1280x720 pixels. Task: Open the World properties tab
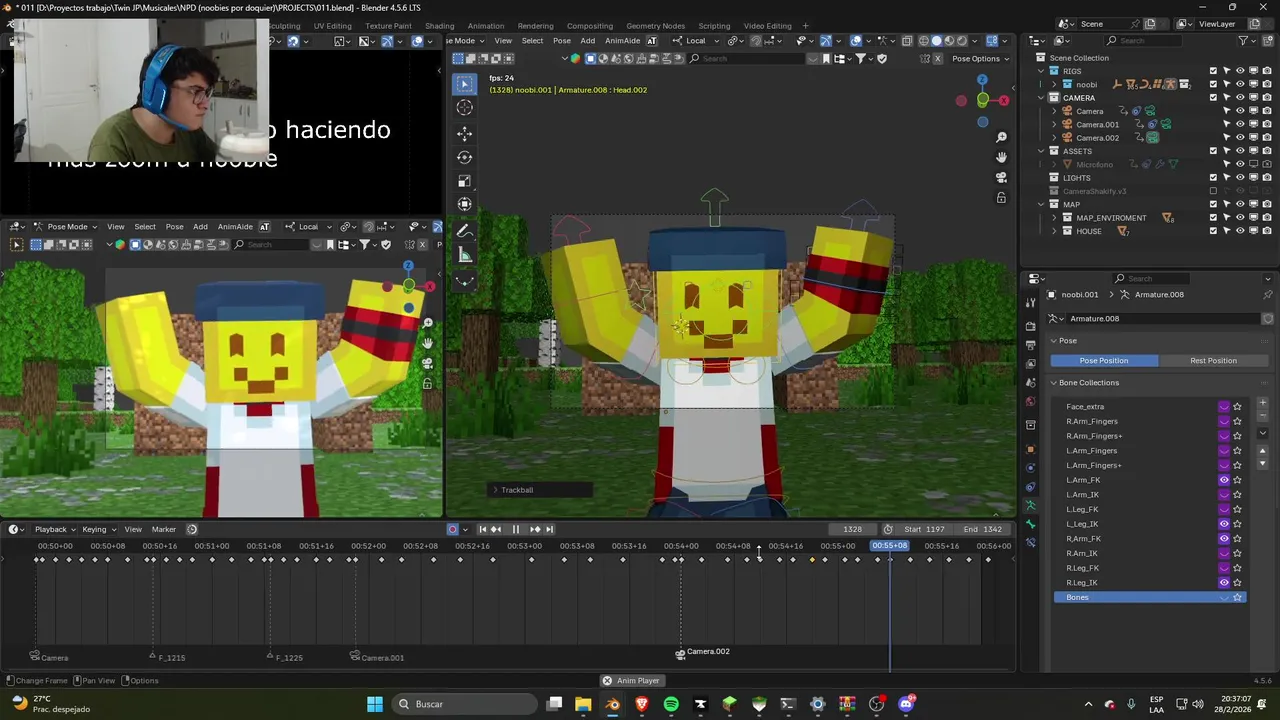point(1031,402)
